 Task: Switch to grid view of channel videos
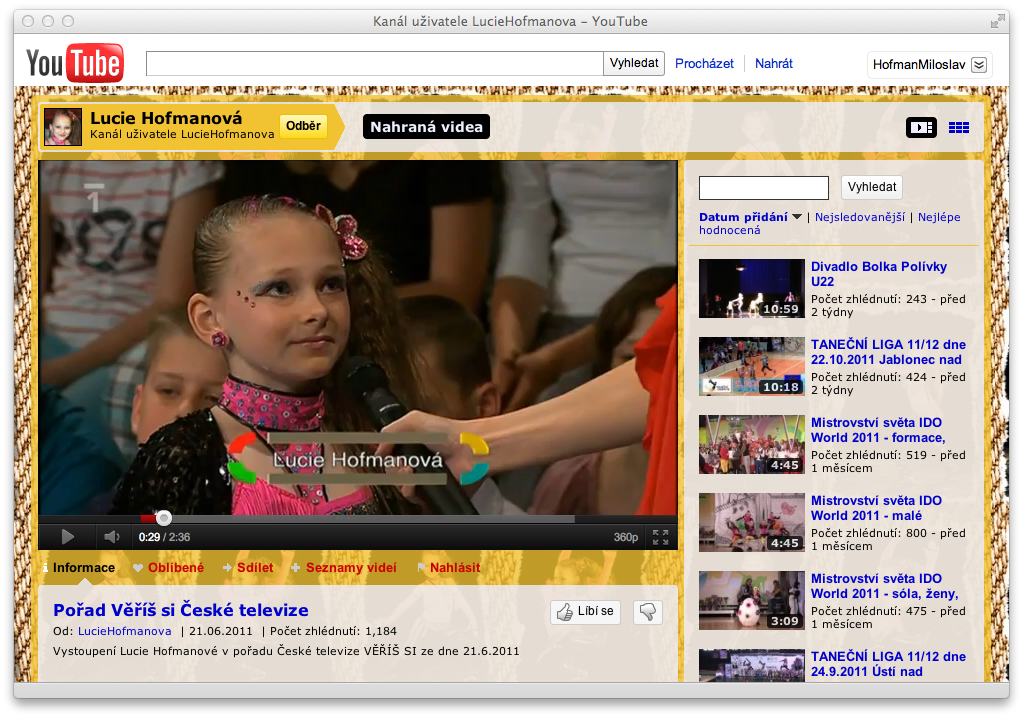(x=958, y=127)
